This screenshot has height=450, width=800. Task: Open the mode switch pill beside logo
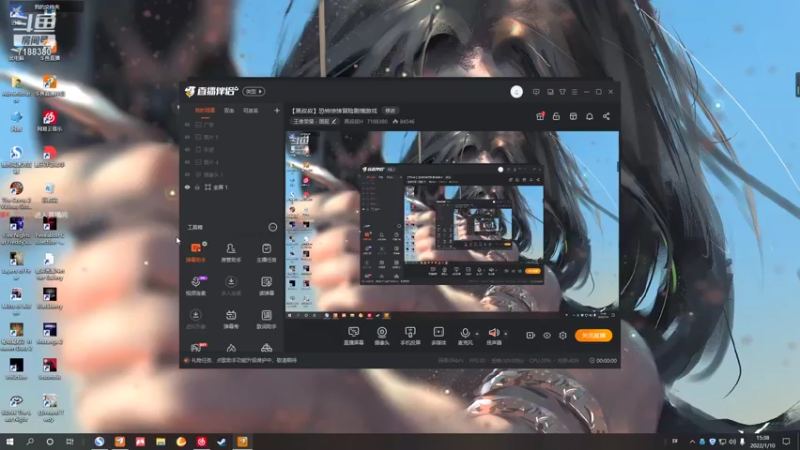click(254, 92)
